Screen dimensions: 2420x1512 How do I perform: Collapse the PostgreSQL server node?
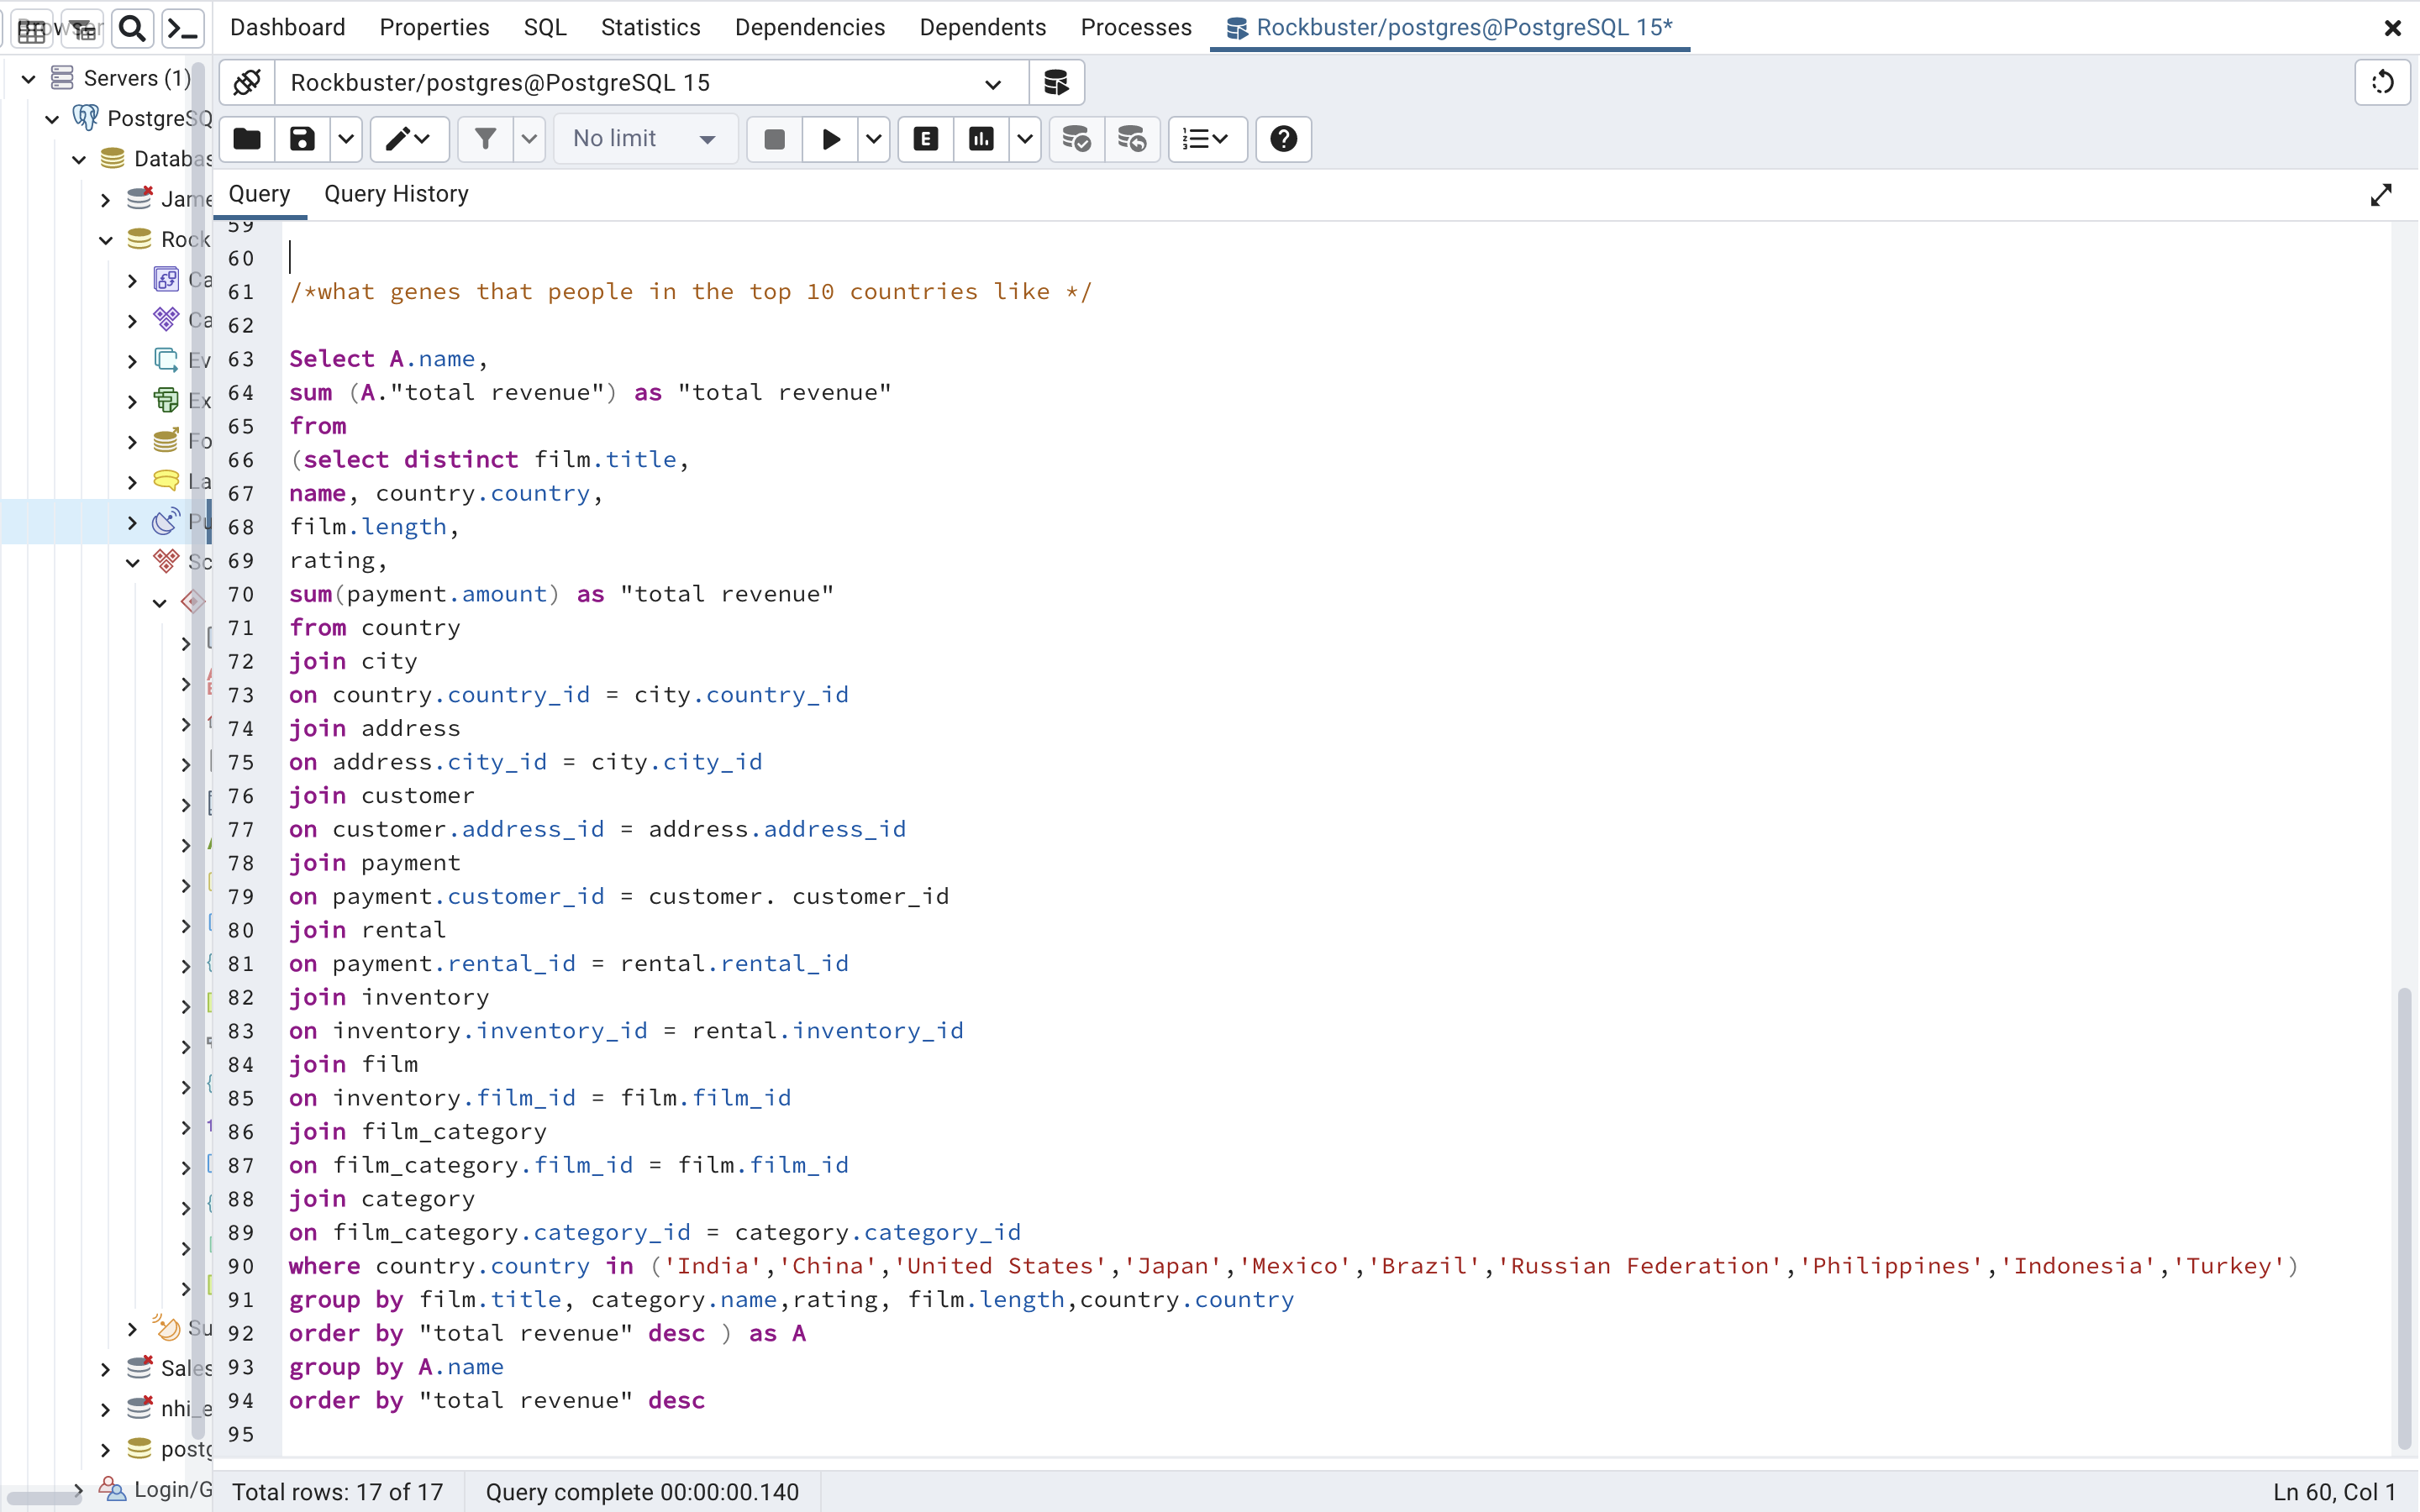click(x=53, y=119)
